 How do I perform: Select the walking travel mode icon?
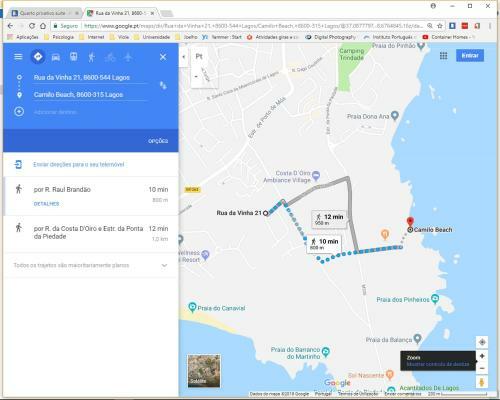[92, 57]
